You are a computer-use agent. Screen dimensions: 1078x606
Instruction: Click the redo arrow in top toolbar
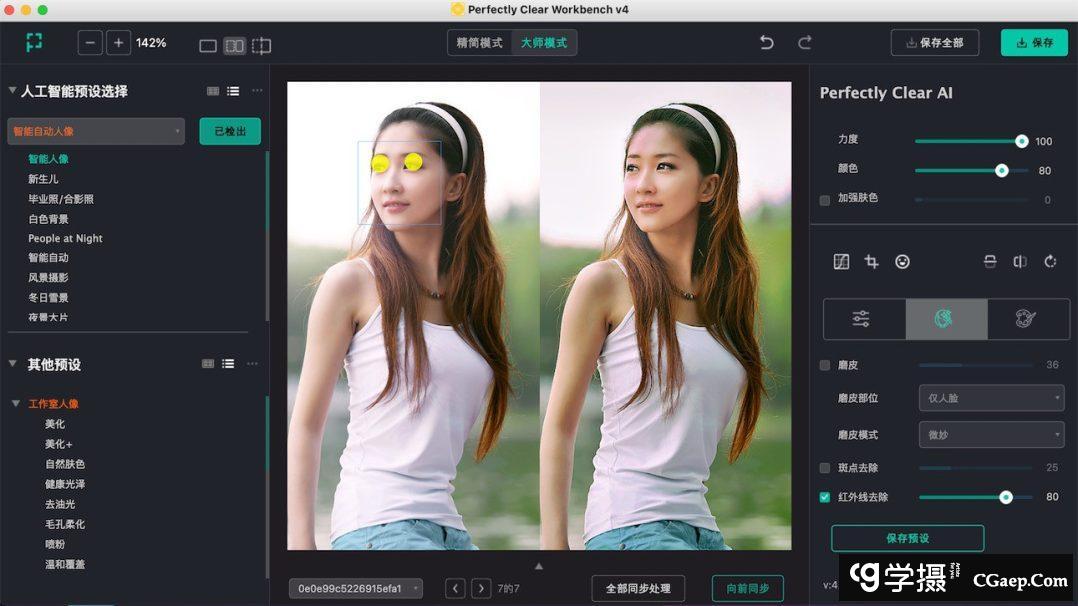pyautogui.click(x=805, y=43)
